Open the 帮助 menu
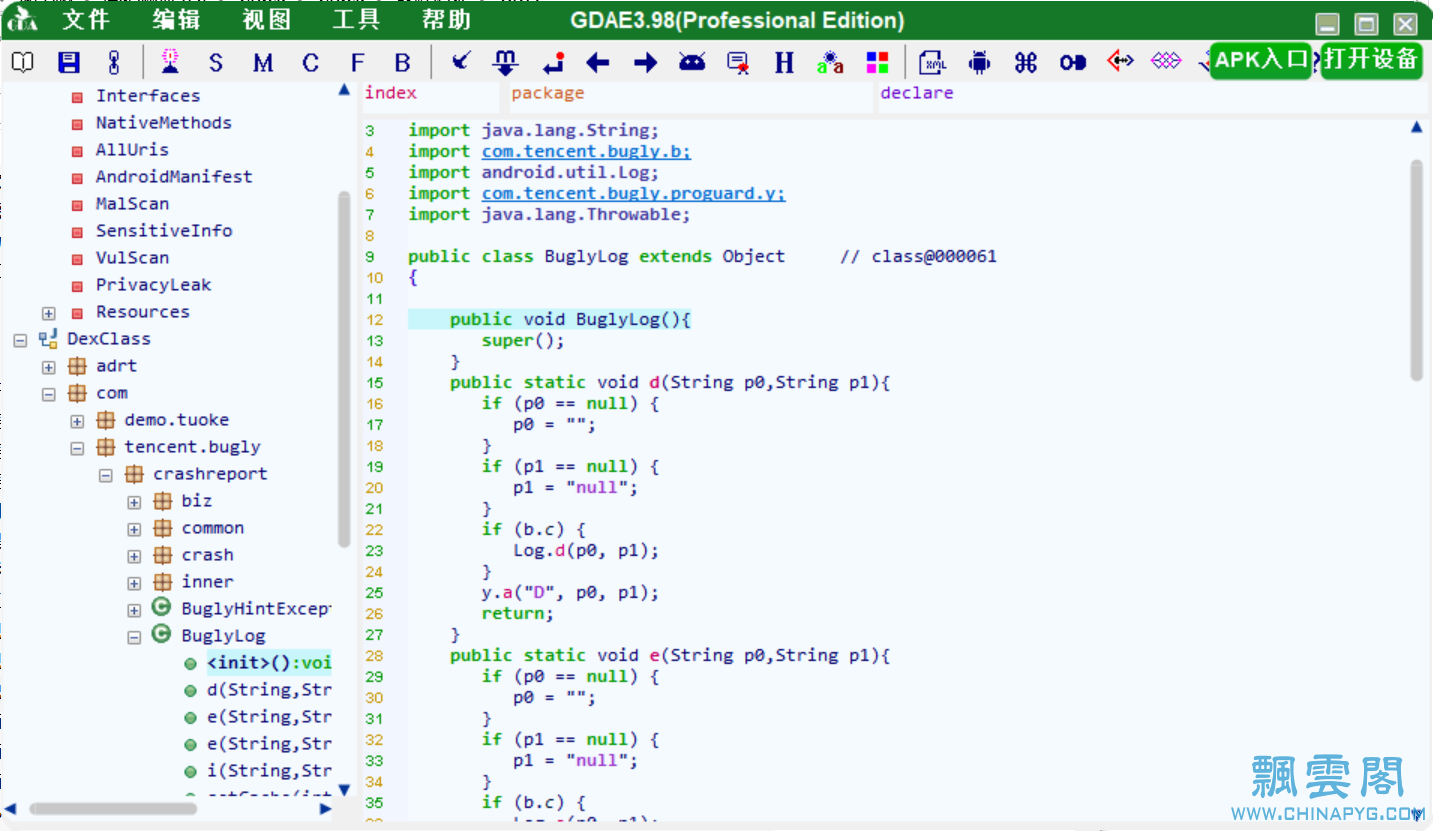 (446, 20)
